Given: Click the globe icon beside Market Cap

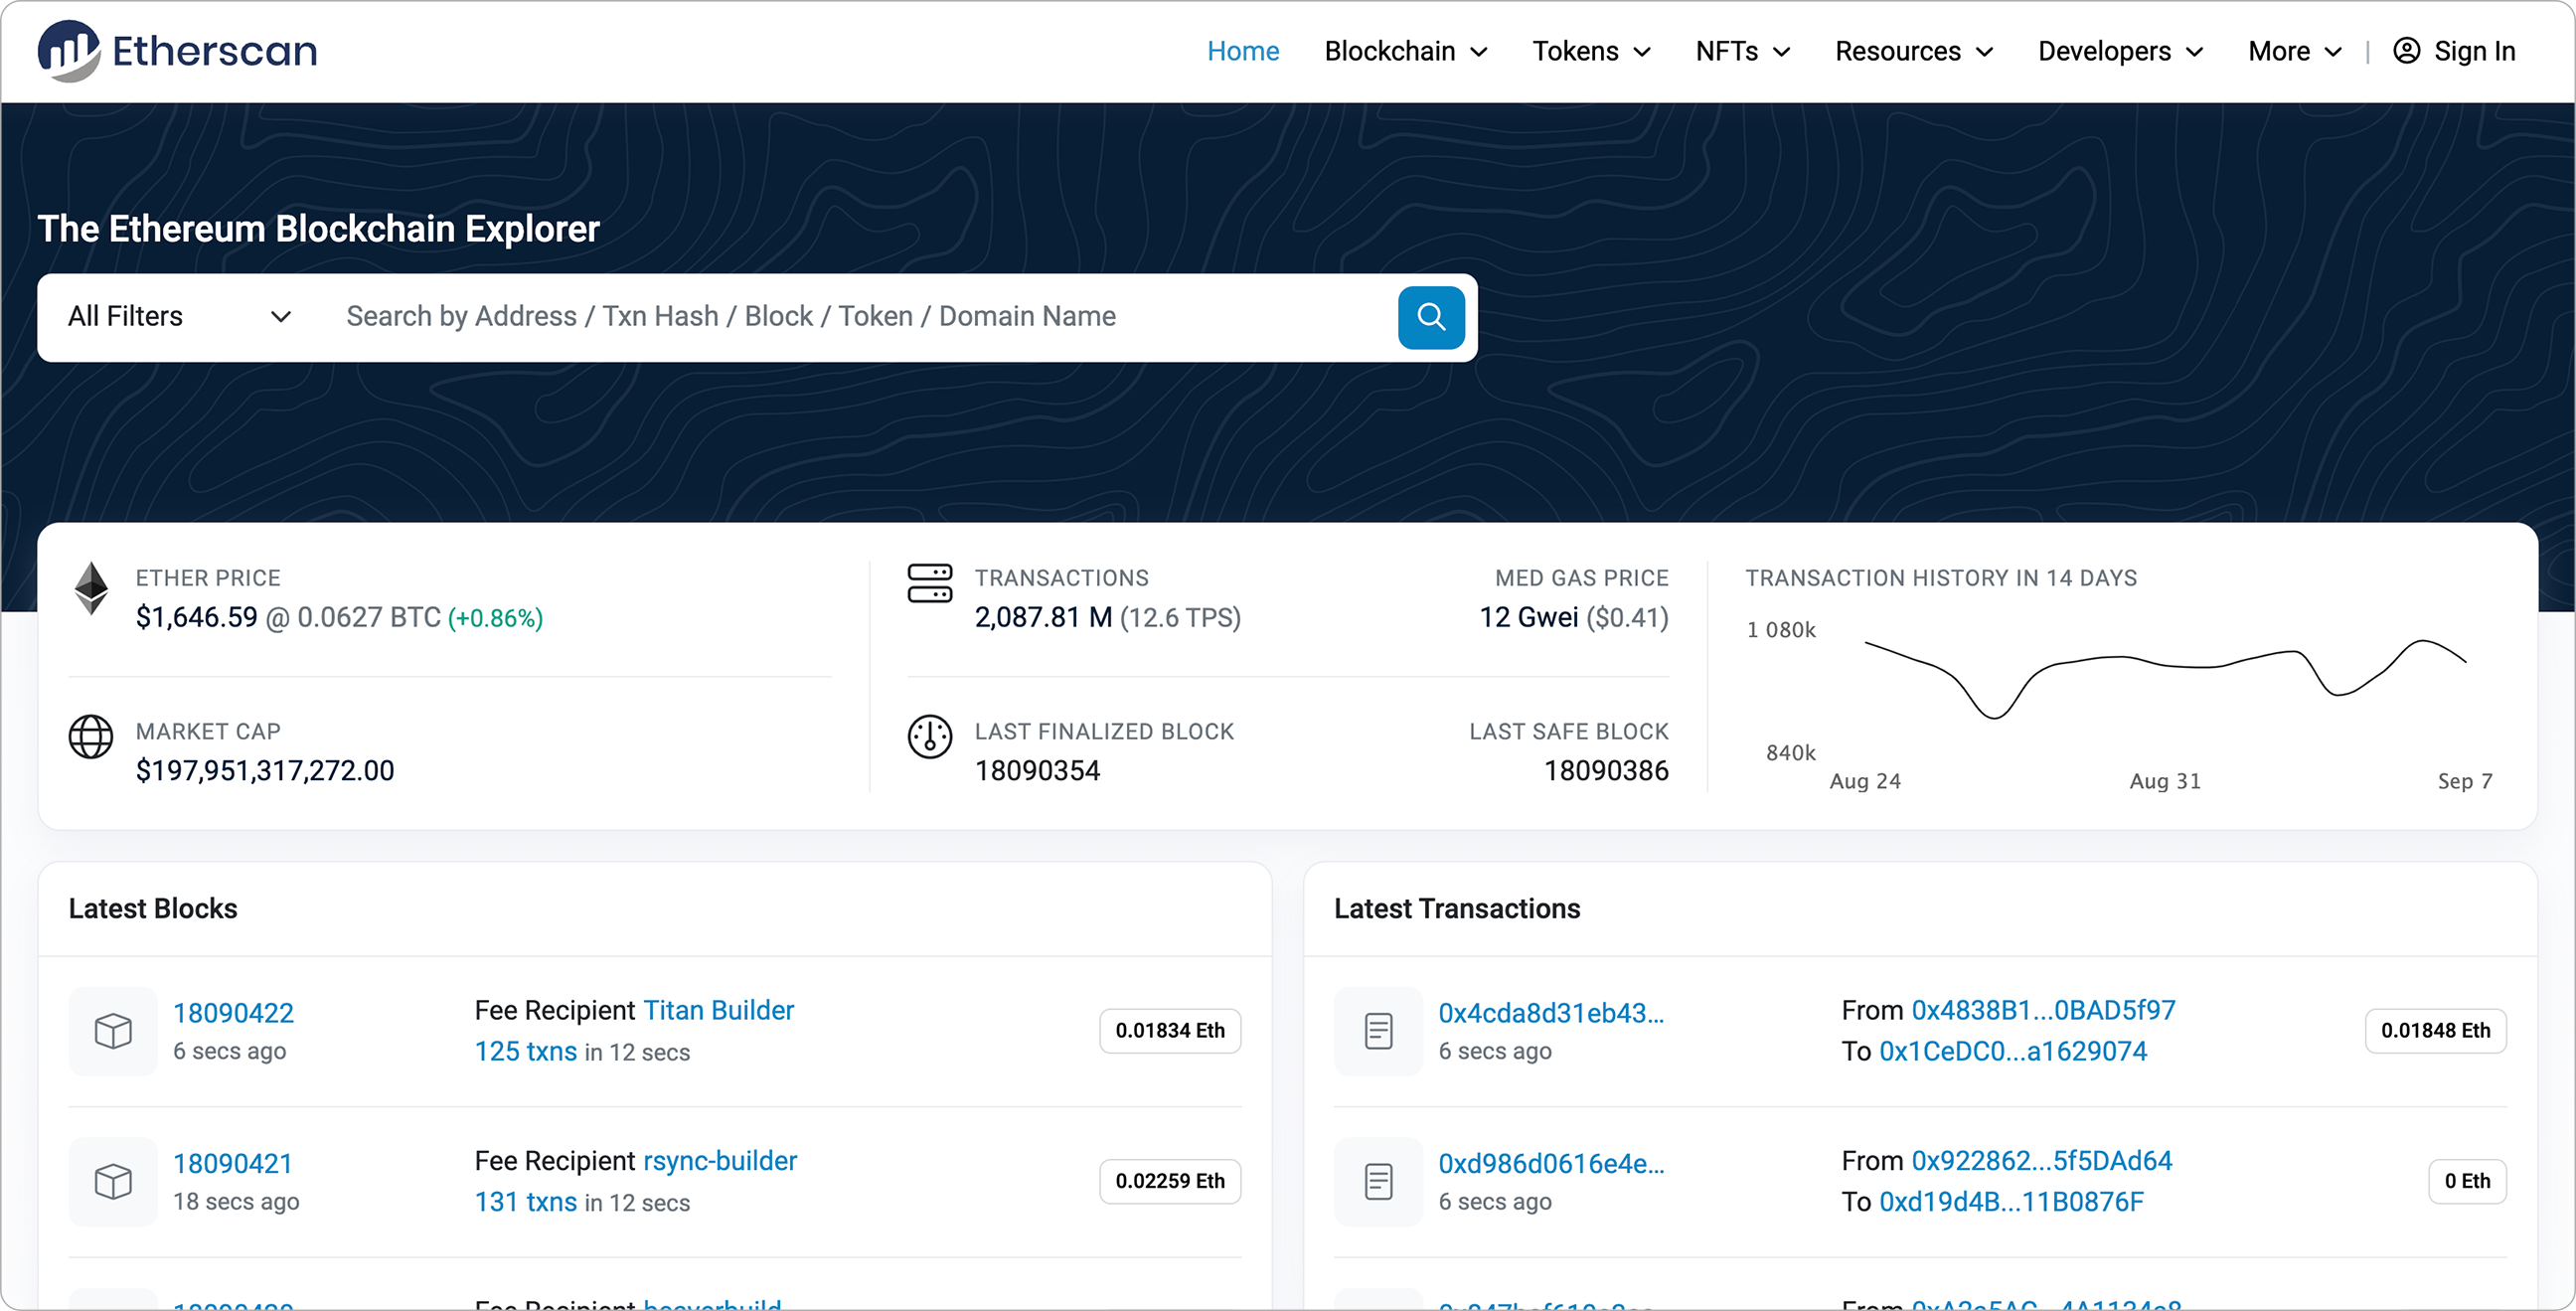Looking at the screenshot, I should pos(91,737).
